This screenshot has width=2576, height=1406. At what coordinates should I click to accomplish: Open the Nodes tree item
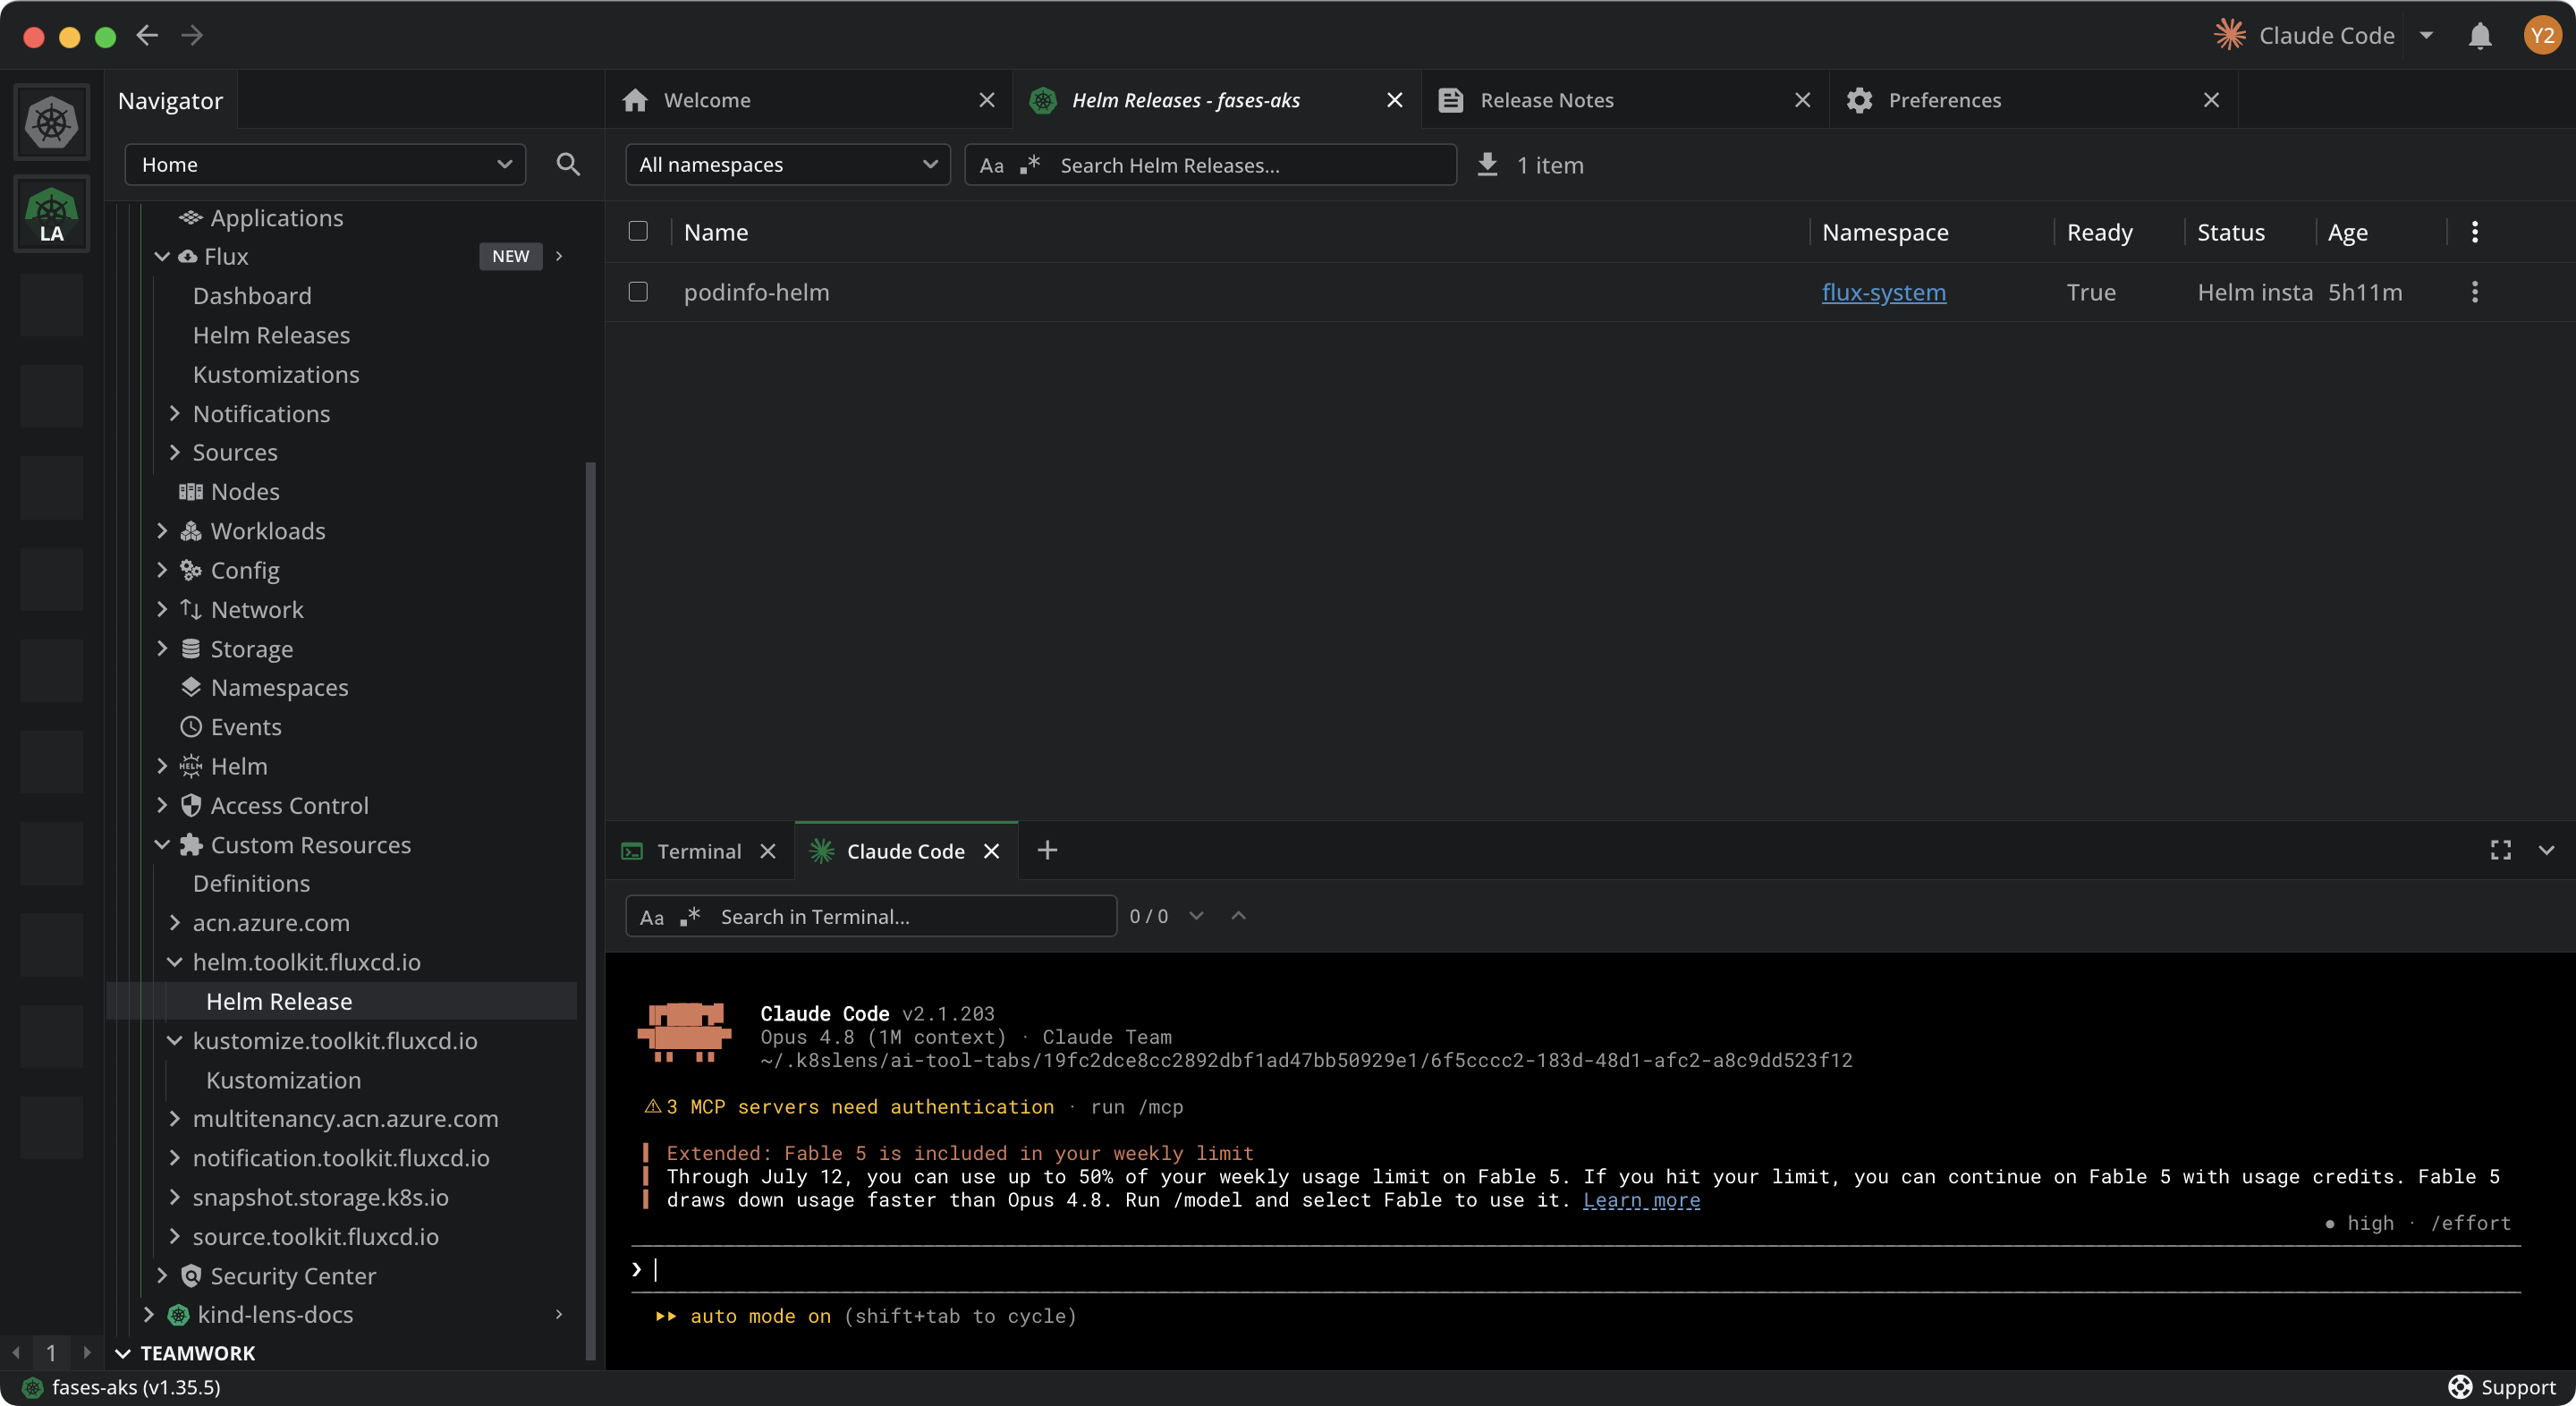245,492
